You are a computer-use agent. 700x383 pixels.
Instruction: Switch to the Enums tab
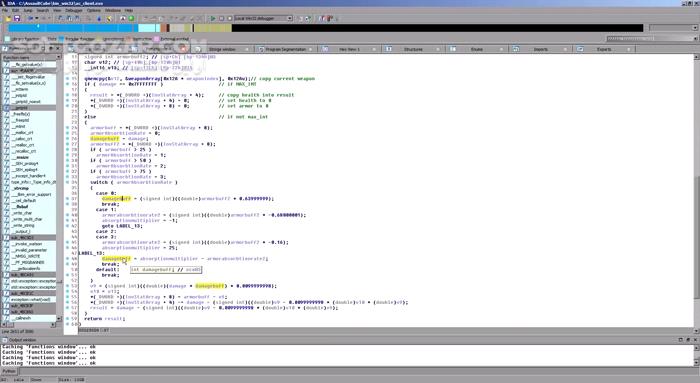coord(476,49)
